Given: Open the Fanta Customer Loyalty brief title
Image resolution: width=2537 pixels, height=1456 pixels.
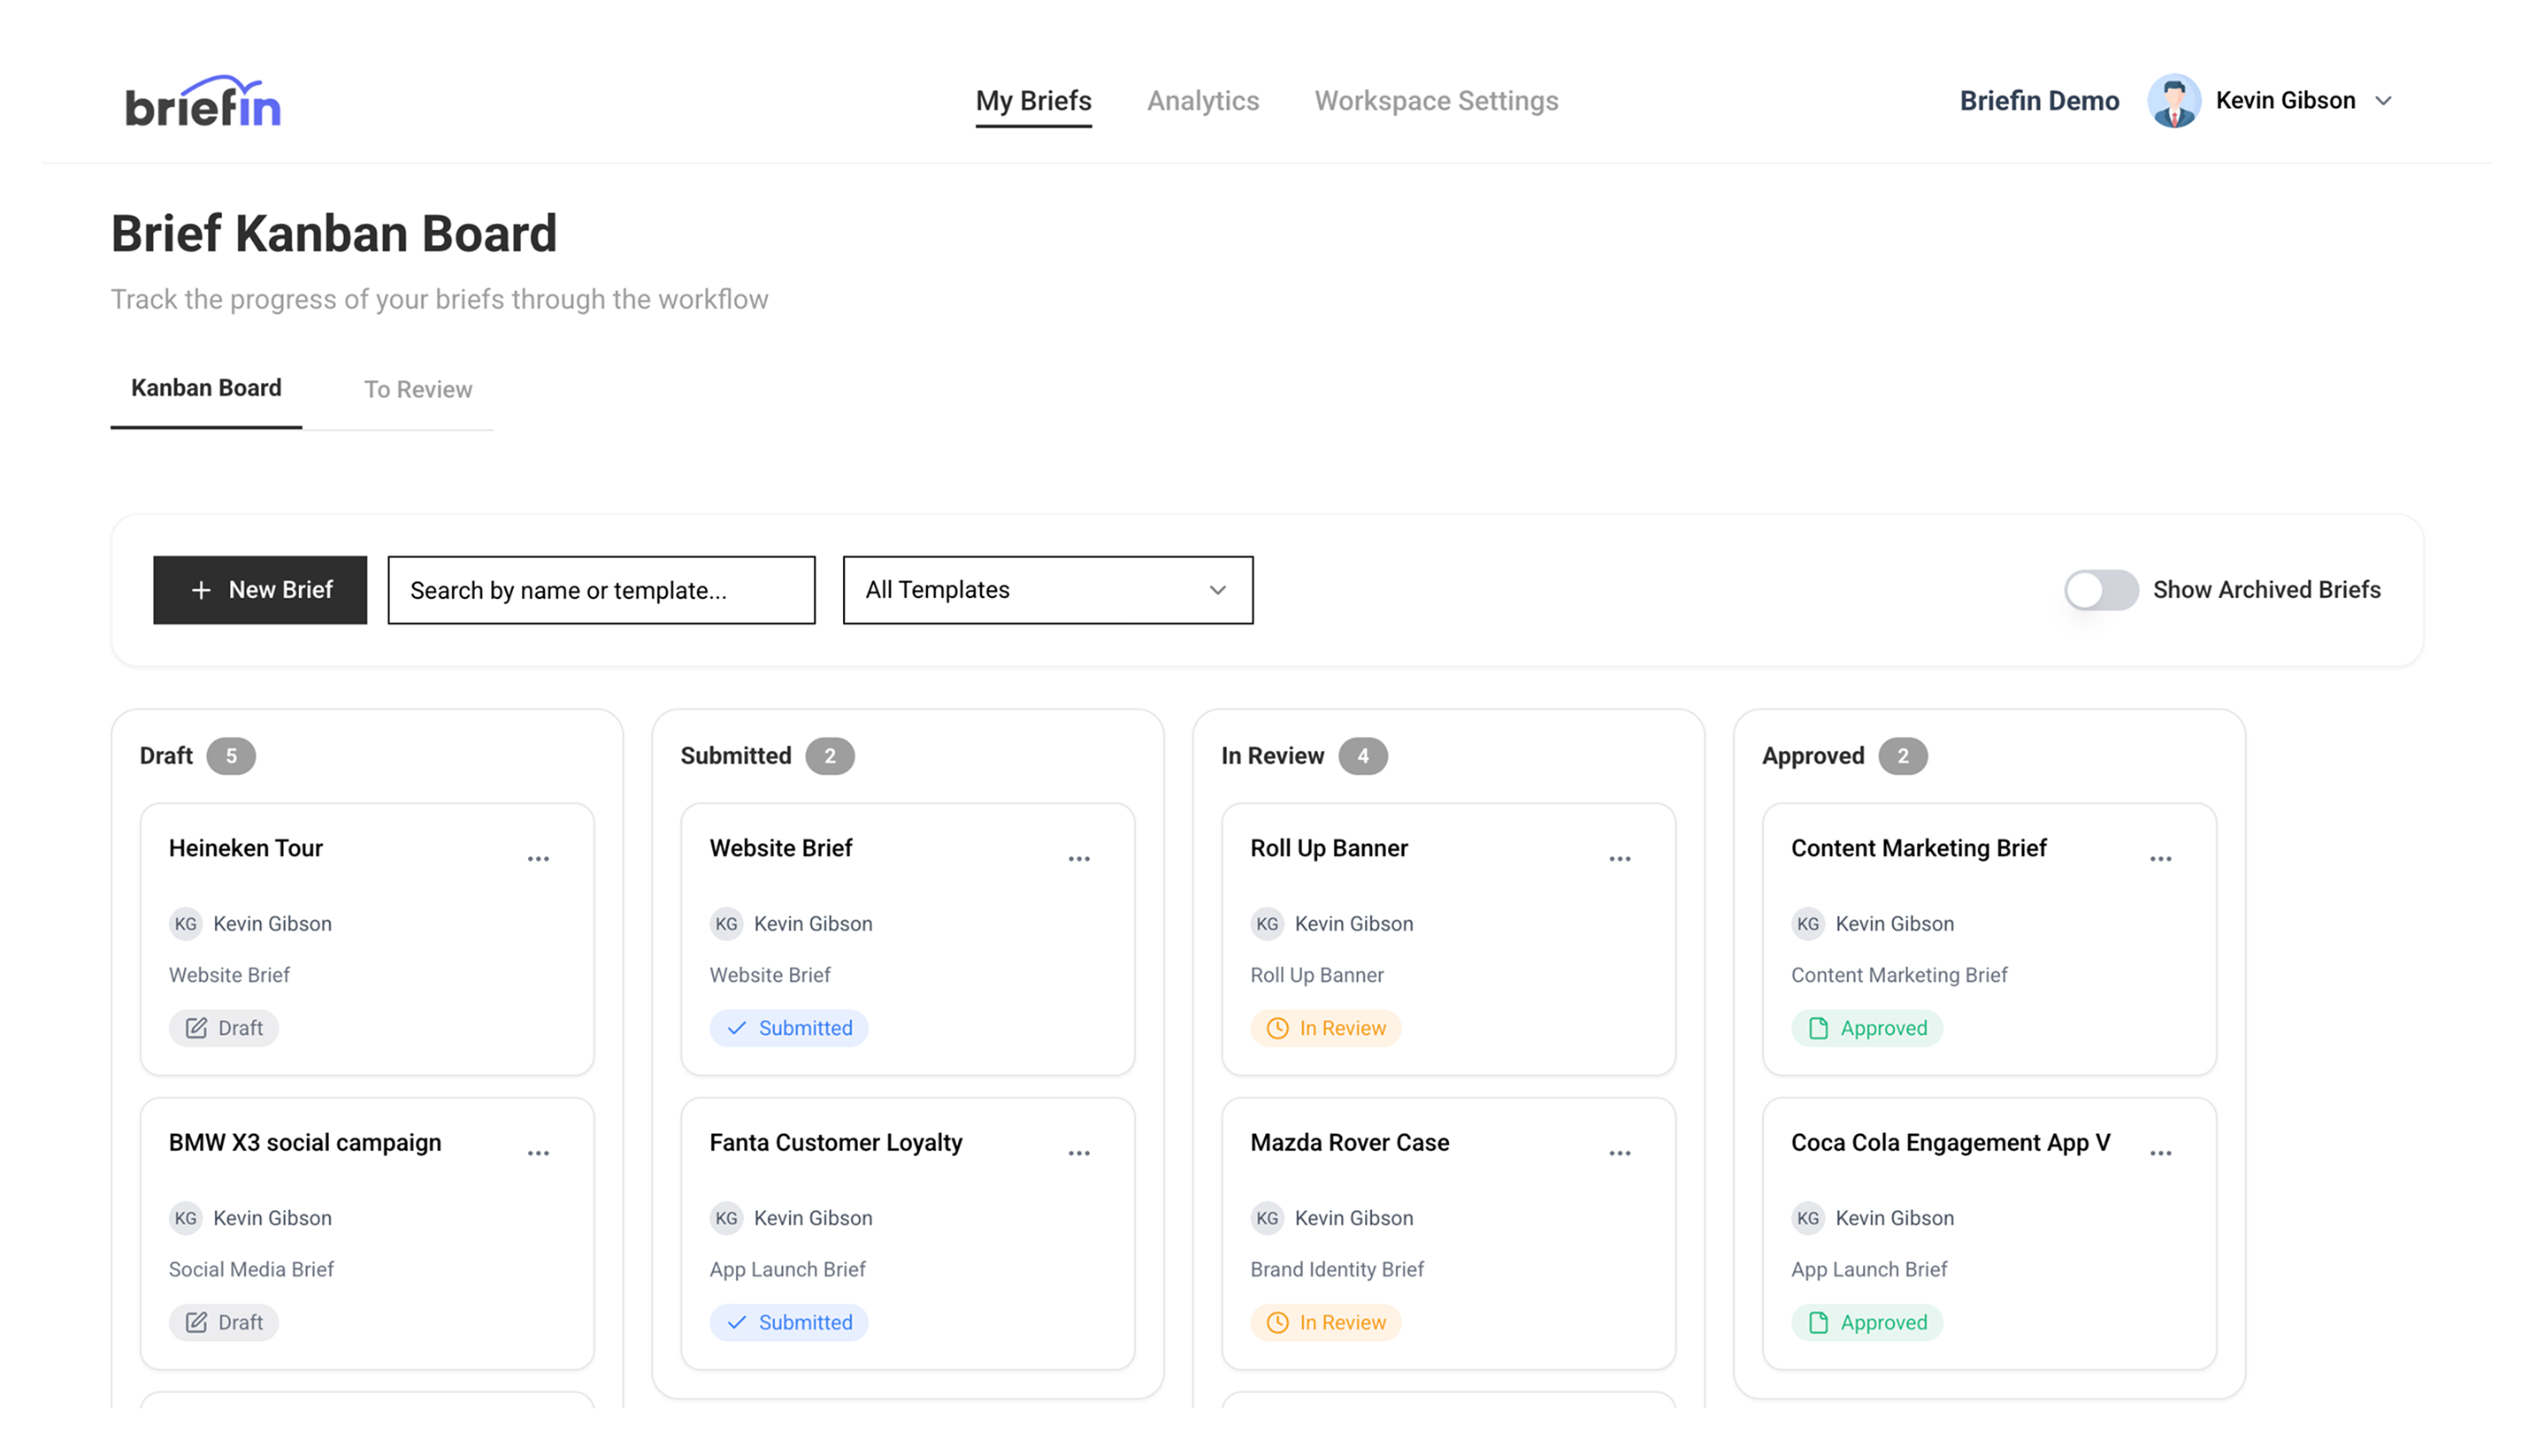Looking at the screenshot, I should pyautogui.click(x=836, y=1142).
